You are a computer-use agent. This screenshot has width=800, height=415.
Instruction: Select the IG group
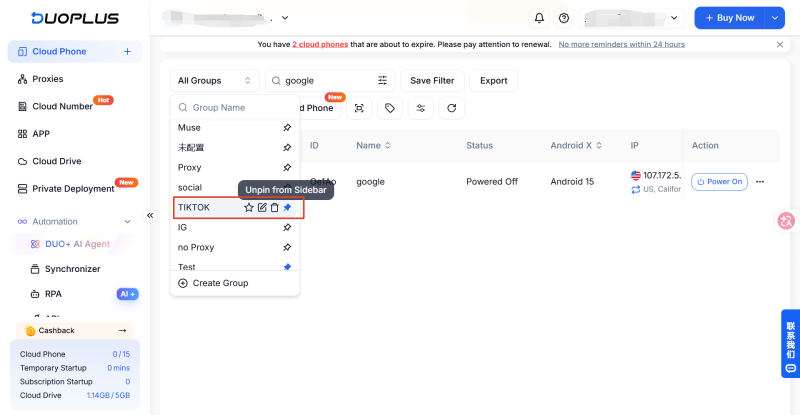[182, 227]
